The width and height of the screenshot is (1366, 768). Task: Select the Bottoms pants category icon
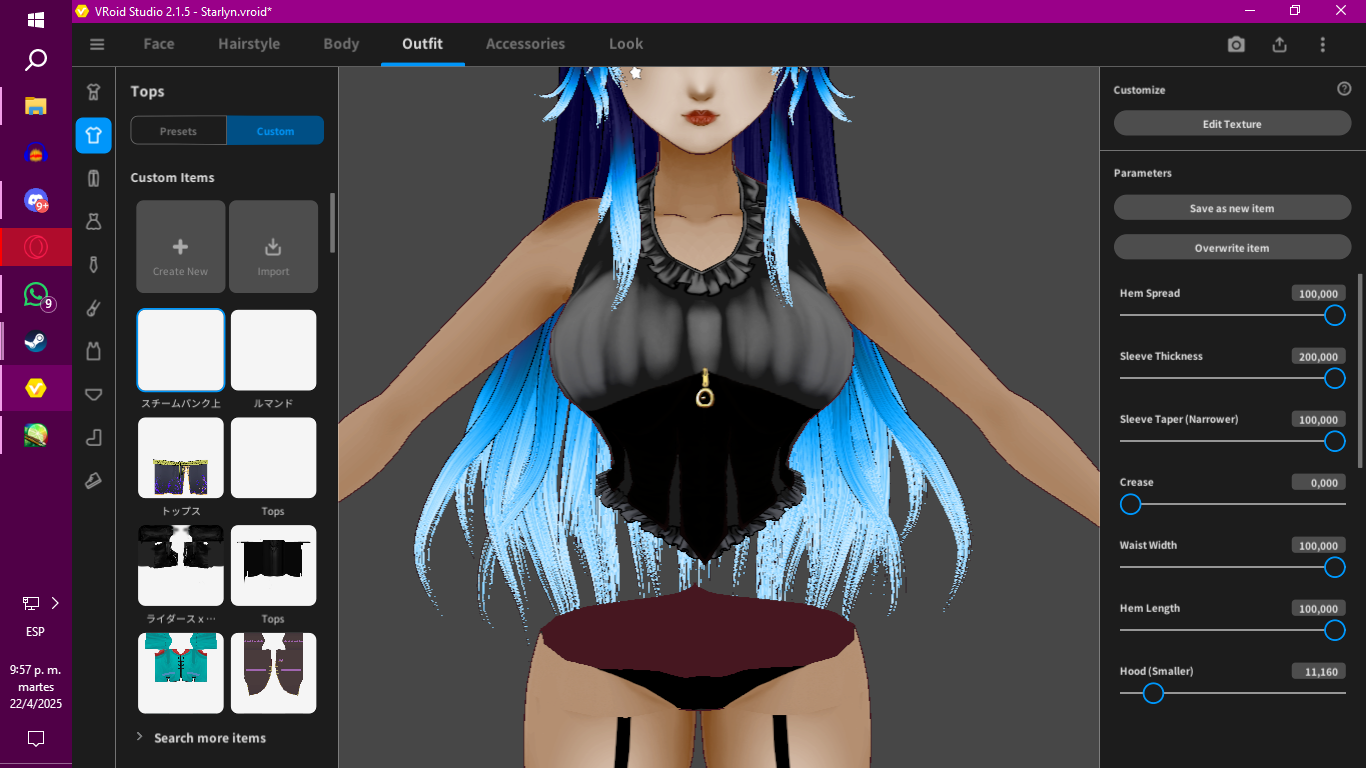(x=94, y=178)
